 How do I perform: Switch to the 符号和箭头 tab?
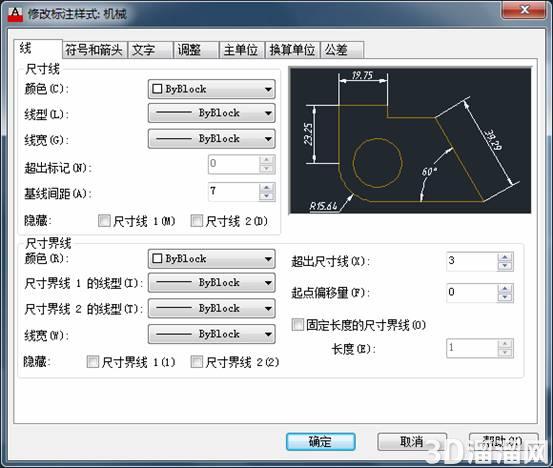tap(95, 50)
